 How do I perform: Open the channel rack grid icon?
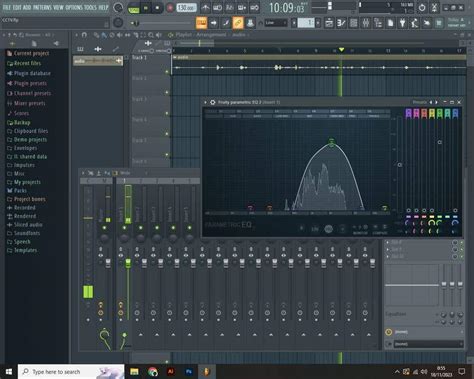353,23
